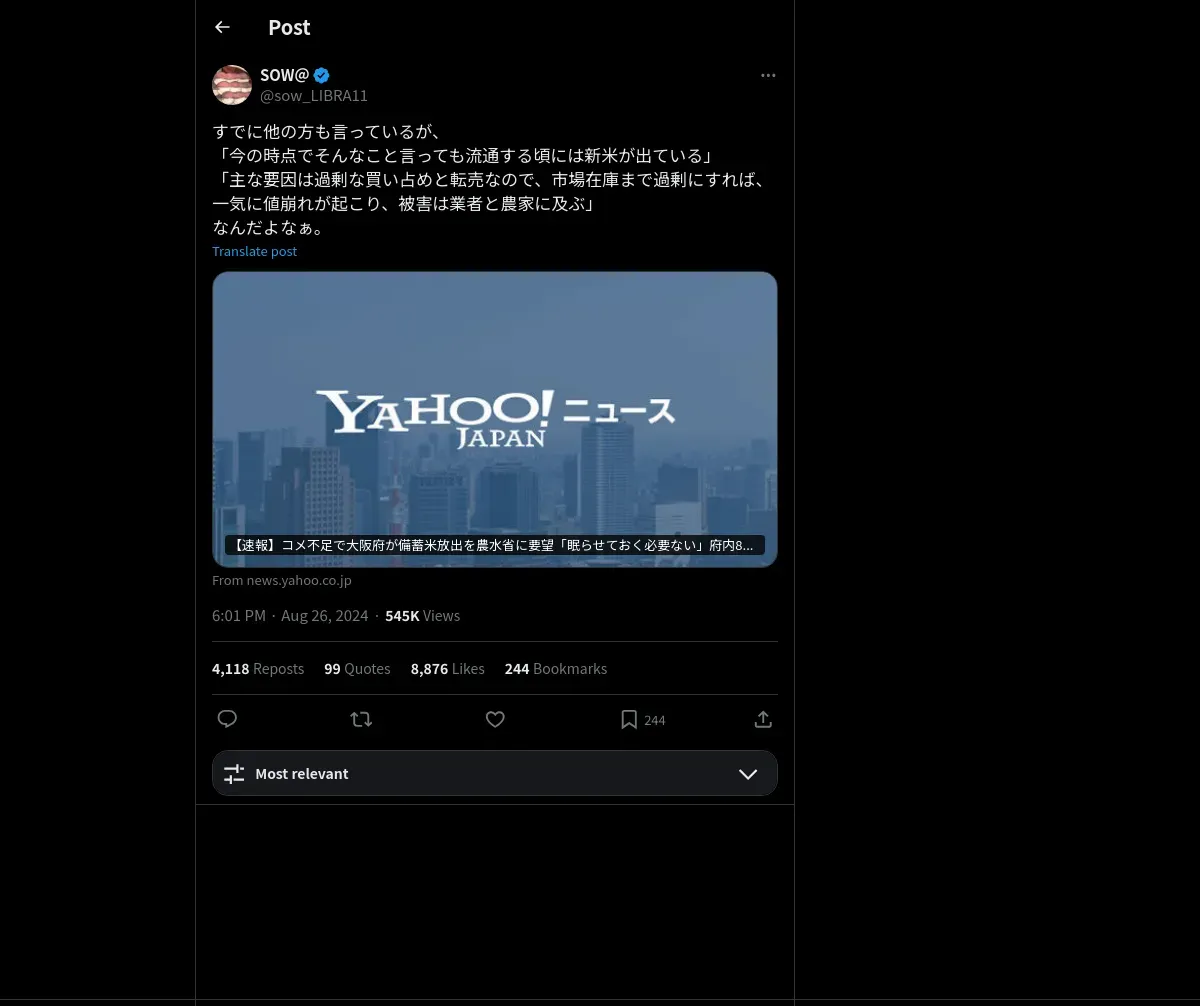Click the post line starting すでに他の方も言っているが

(327, 132)
